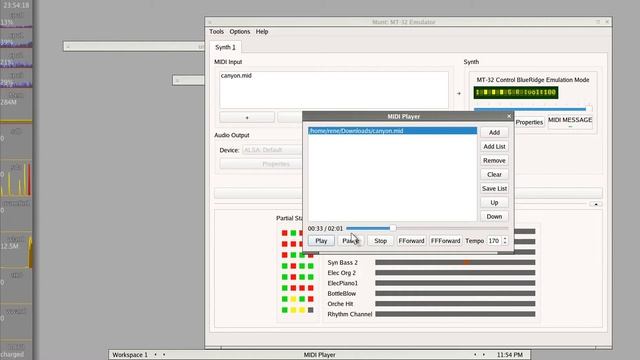Image resolution: width=640 pixels, height=360 pixels.
Task: Click the plus button under MIDI Input
Action: pos(247,118)
